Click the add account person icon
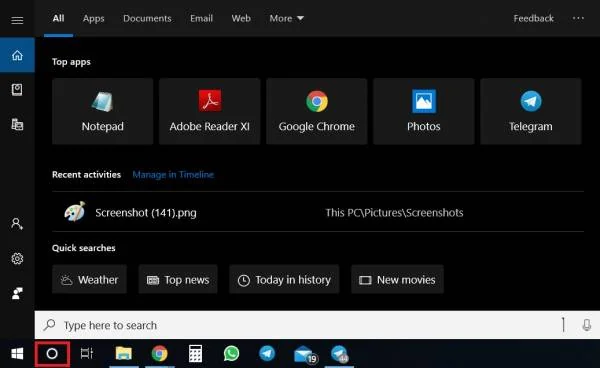 click(x=17, y=224)
